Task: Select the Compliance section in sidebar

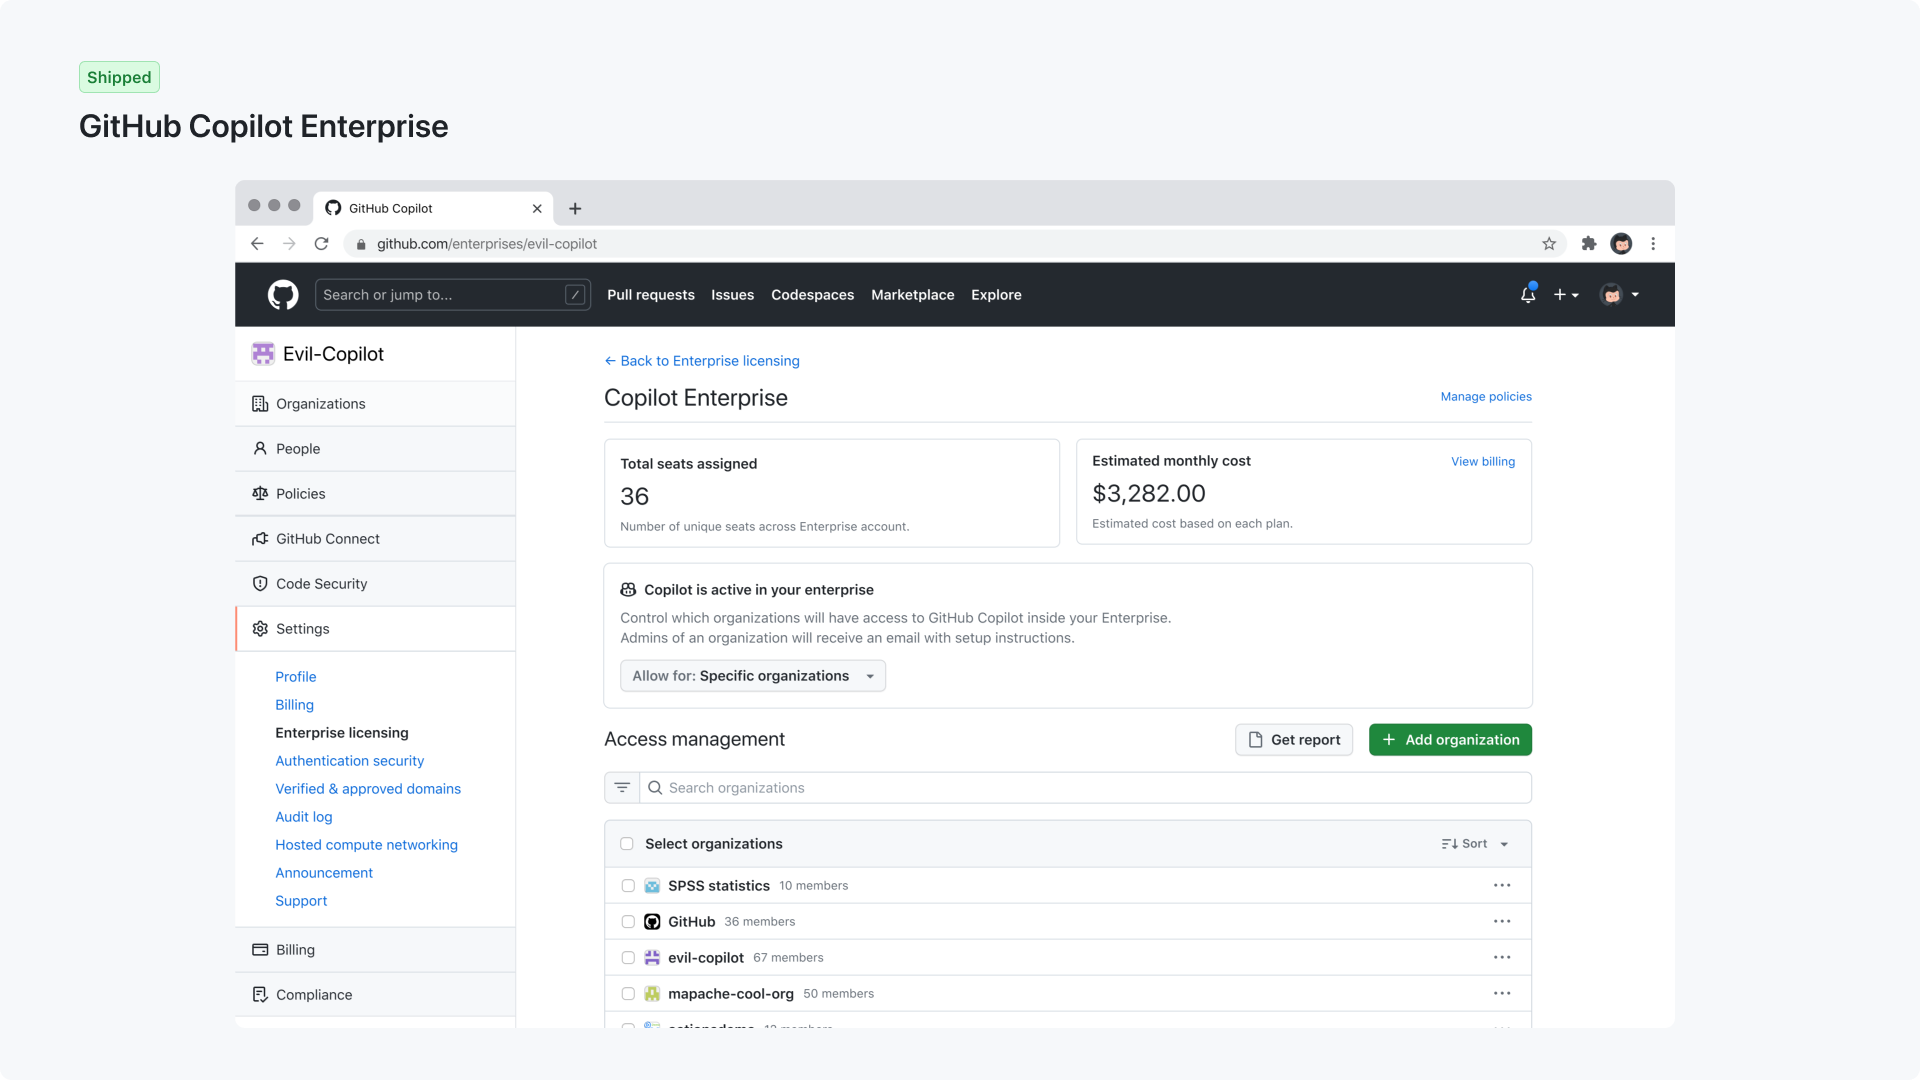Action: pyautogui.click(x=313, y=994)
